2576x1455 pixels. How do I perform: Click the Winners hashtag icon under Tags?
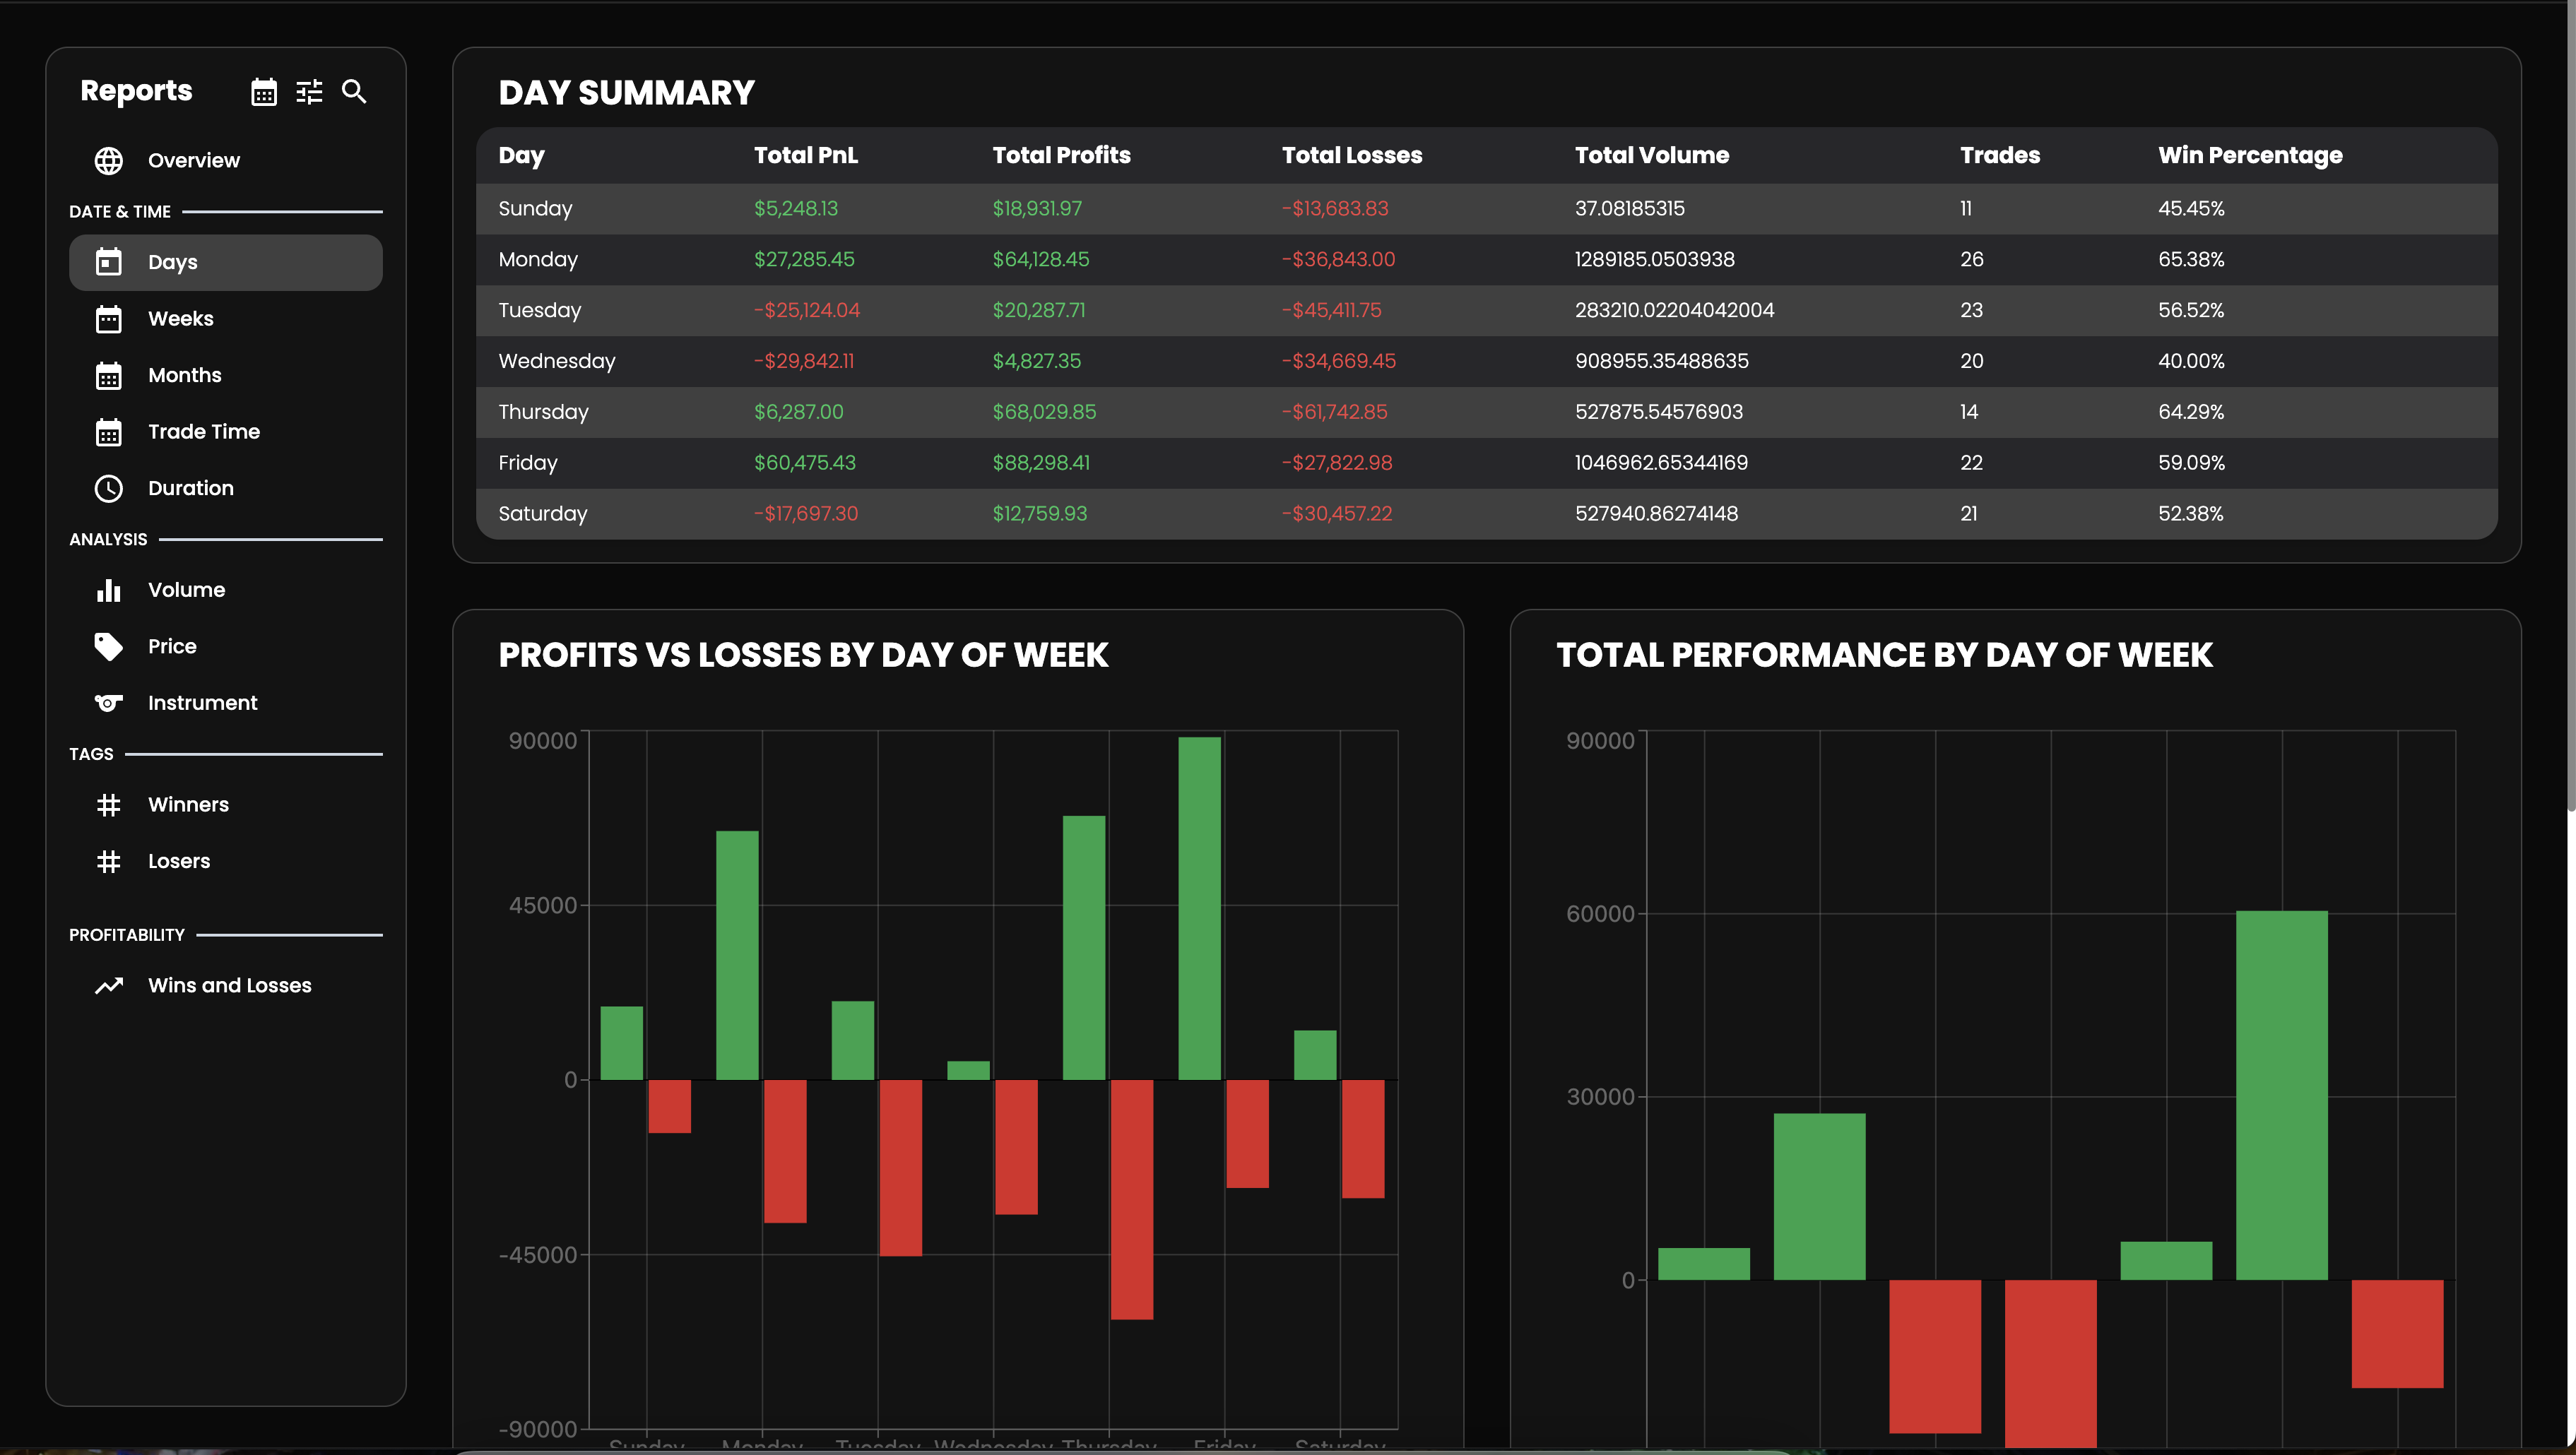(x=108, y=804)
